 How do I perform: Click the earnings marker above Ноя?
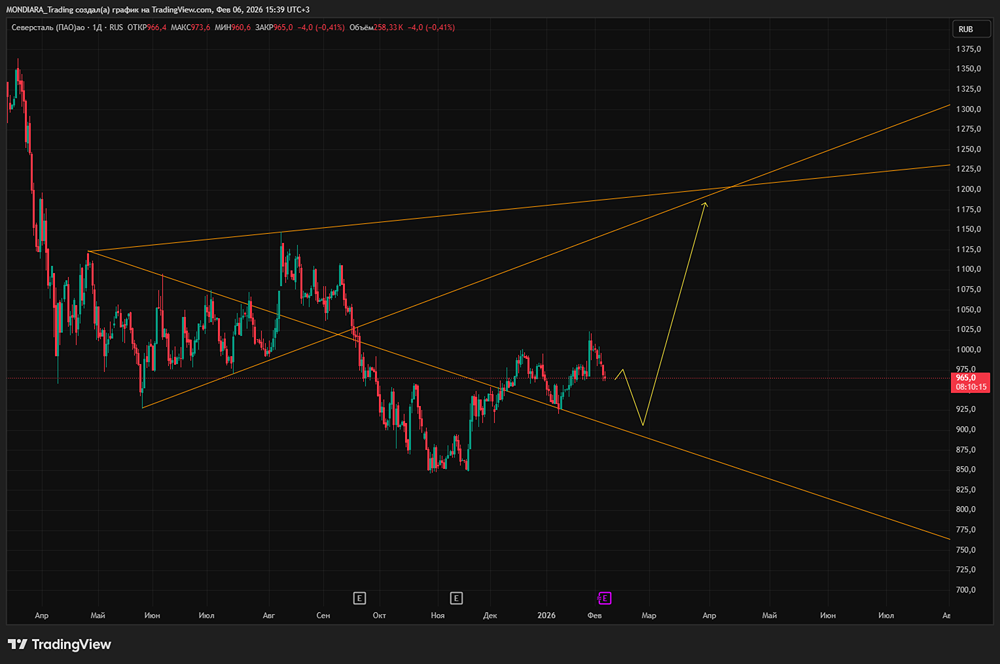(456, 598)
